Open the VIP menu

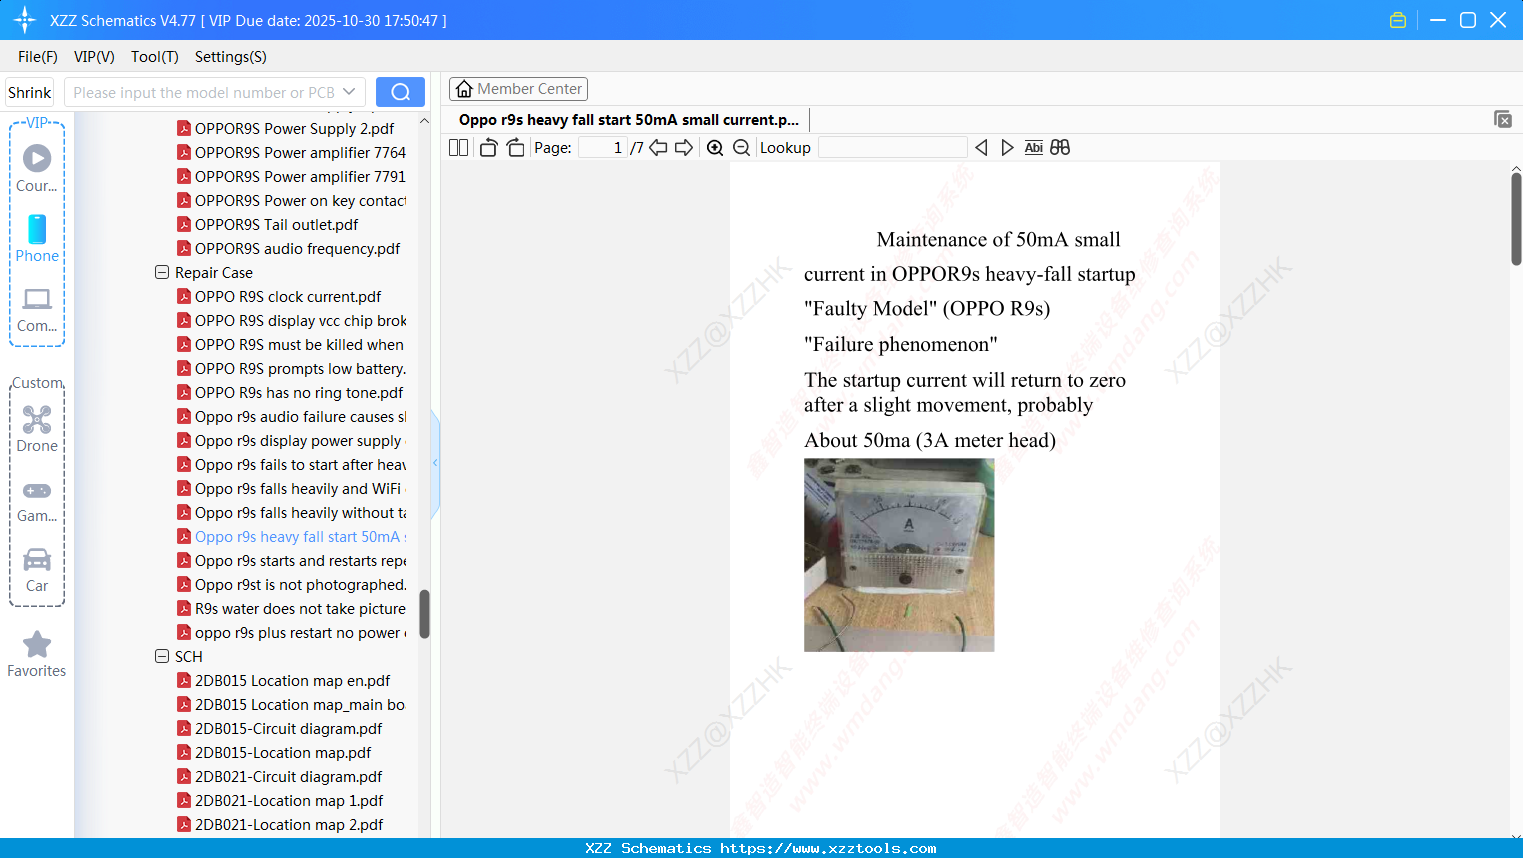pos(94,57)
